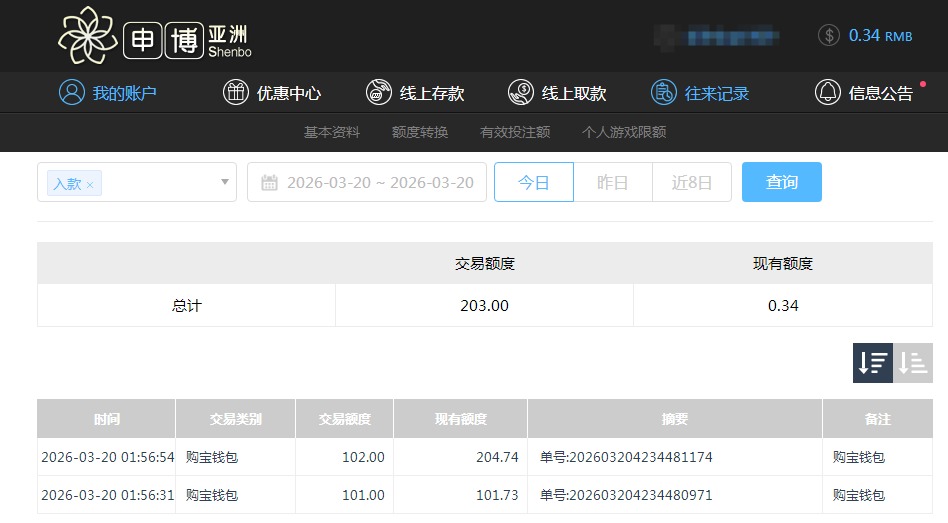This screenshot has width=948, height=523.
Task: Click the 信息公告 bell icon
Action: coord(828,93)
